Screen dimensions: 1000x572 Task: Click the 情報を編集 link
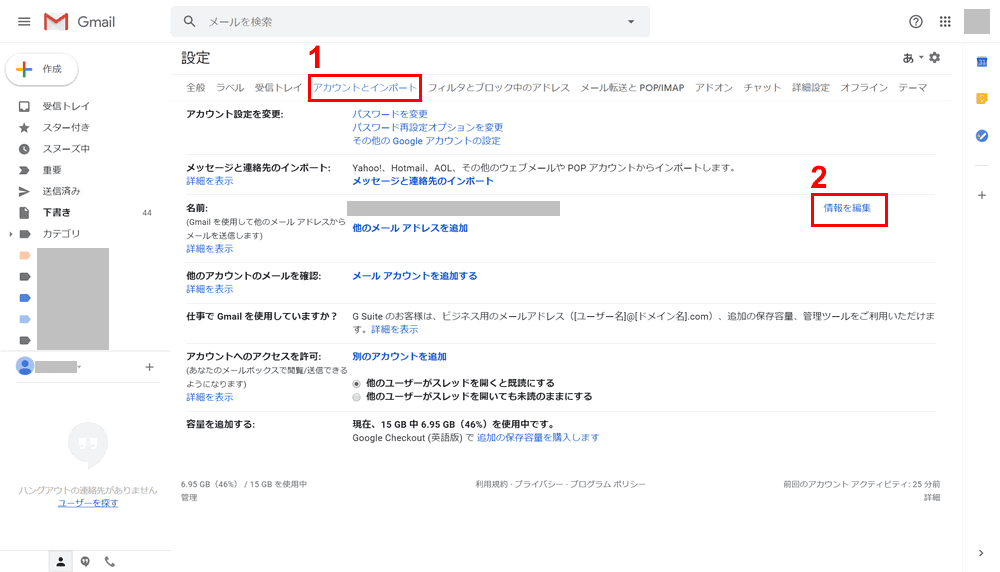click(847, 208)
